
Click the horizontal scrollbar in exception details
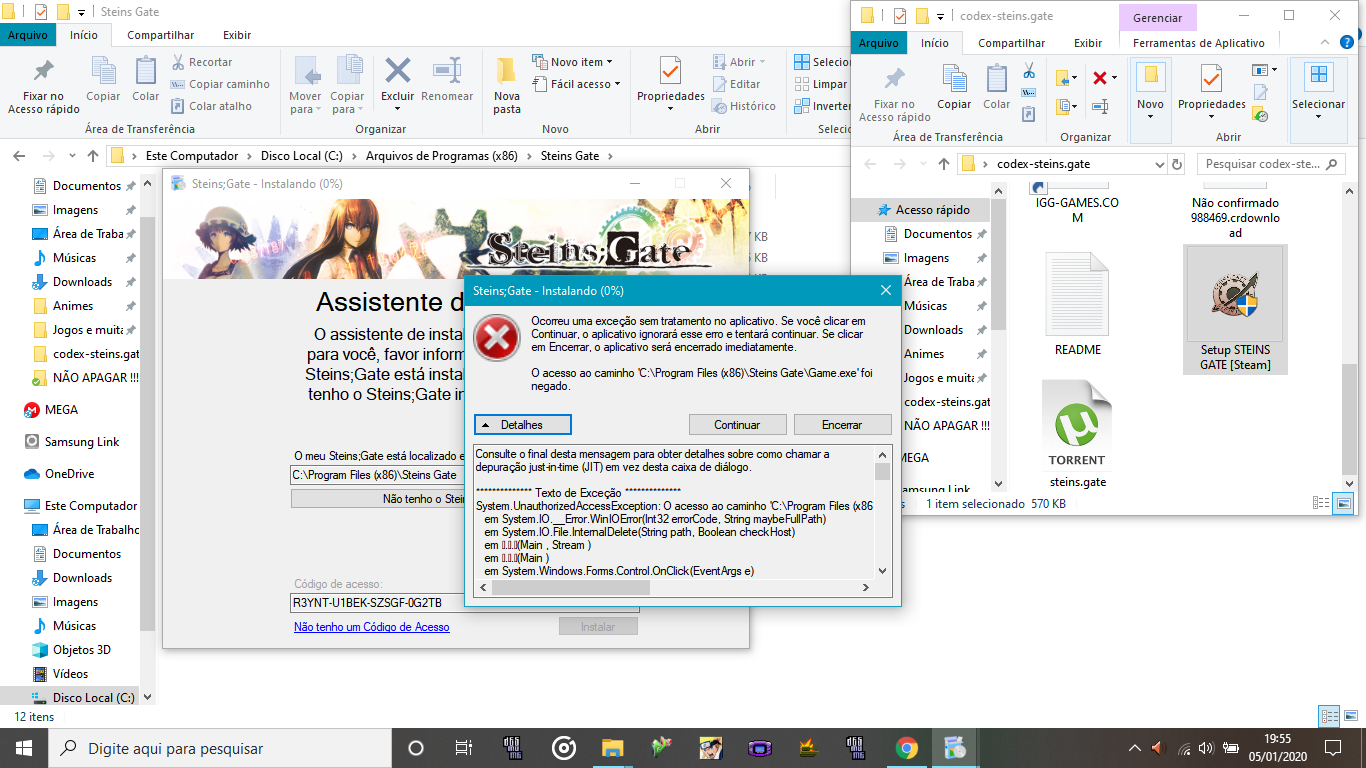click(570, 587)
